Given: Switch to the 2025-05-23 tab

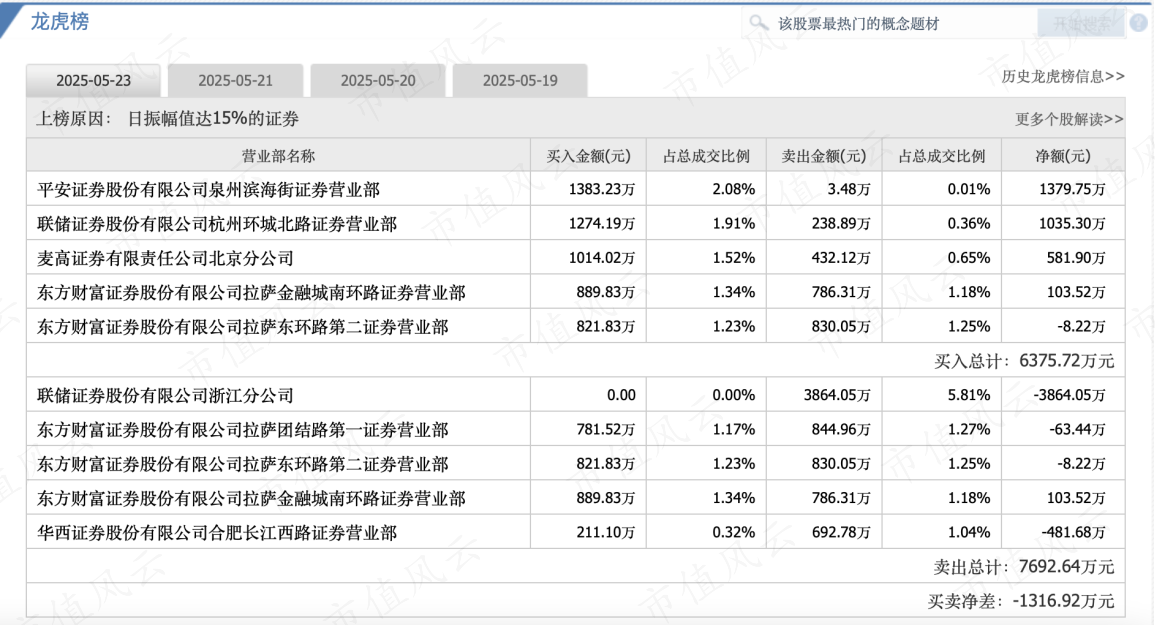Looking at the screenshot, I should 93,81.
